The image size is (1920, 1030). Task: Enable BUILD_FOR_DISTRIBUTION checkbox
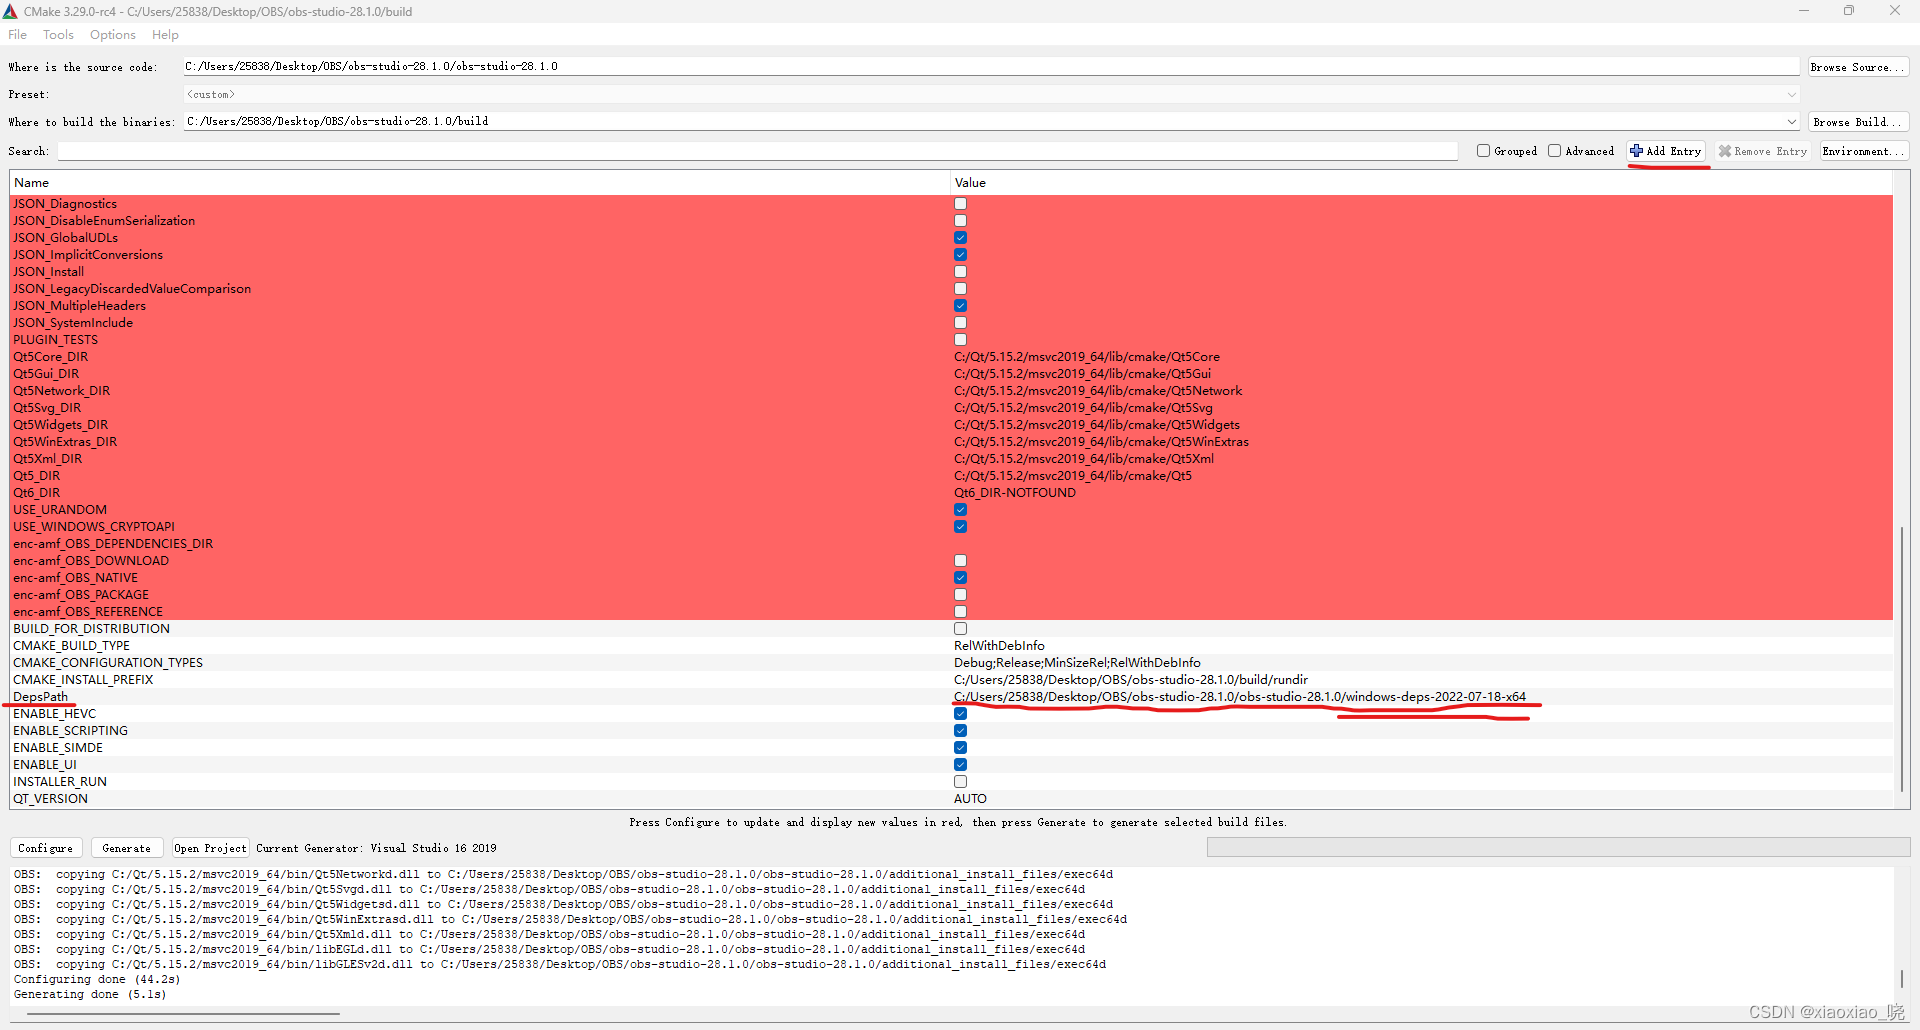(x=960, y=629)
